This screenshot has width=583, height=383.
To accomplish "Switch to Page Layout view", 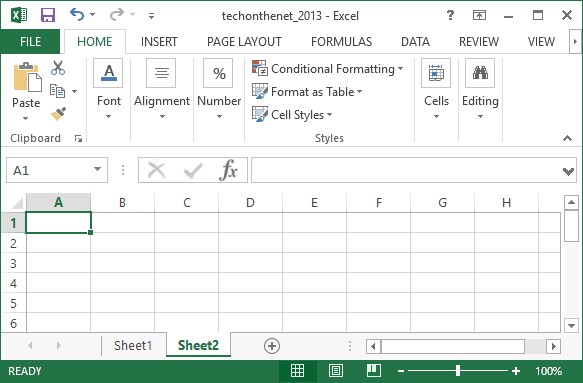I will [336, 371].
